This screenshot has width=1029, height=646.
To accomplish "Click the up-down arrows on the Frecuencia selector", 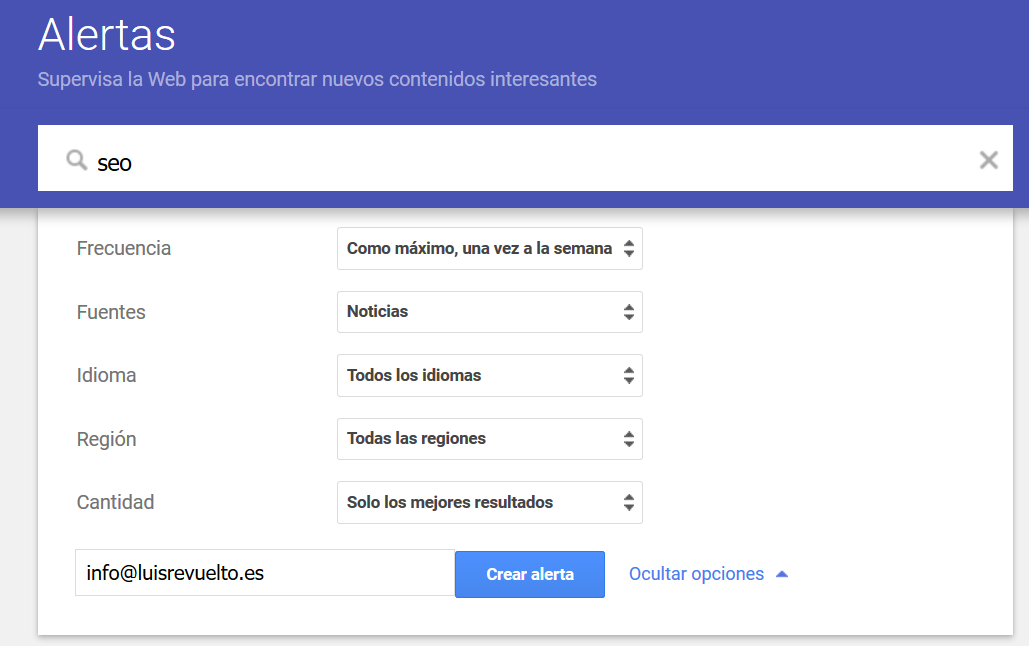I will (x=628, y=249).
